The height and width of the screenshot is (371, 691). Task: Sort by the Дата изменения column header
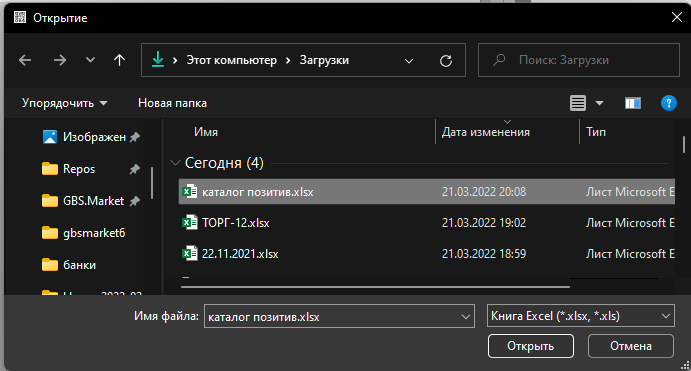[x=486, y=132]
